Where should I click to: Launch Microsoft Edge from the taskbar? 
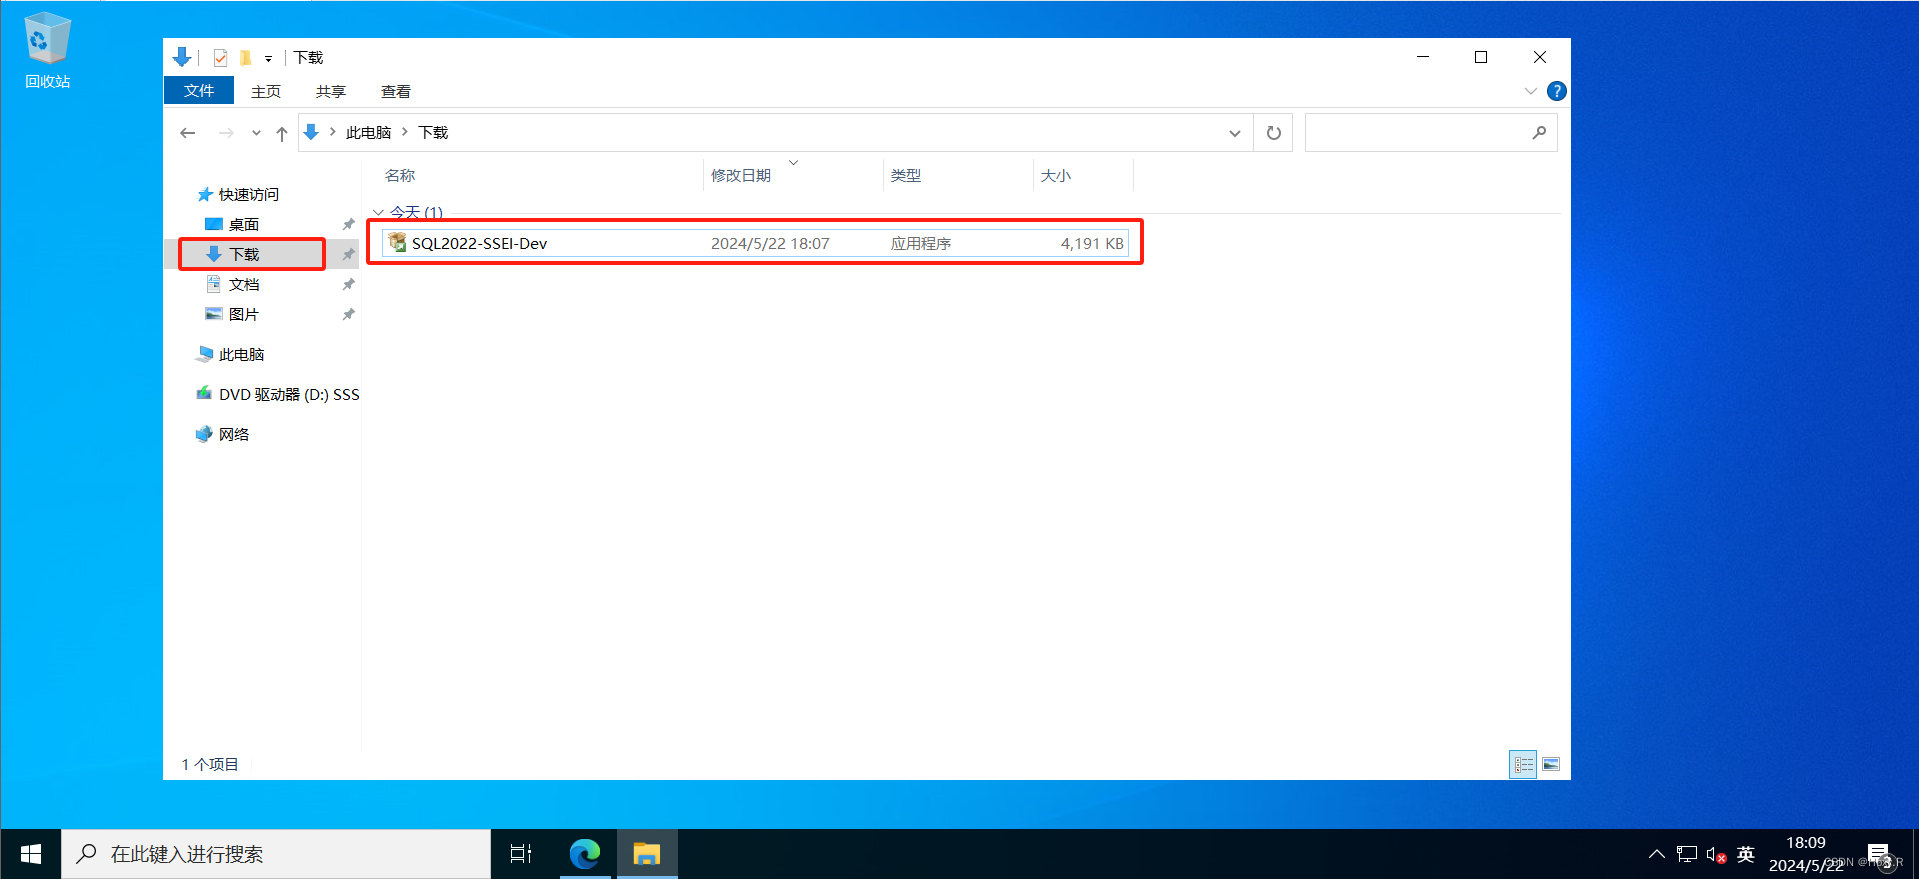click(x=585, y=854)
